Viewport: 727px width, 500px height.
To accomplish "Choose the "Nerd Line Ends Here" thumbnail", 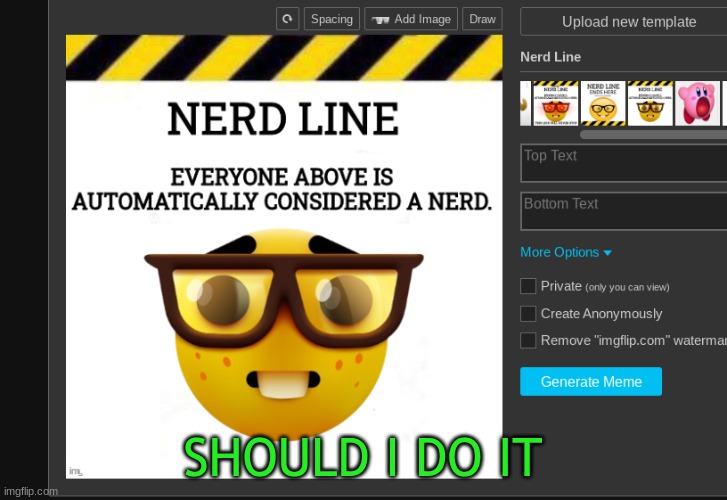I will (603, 103).
